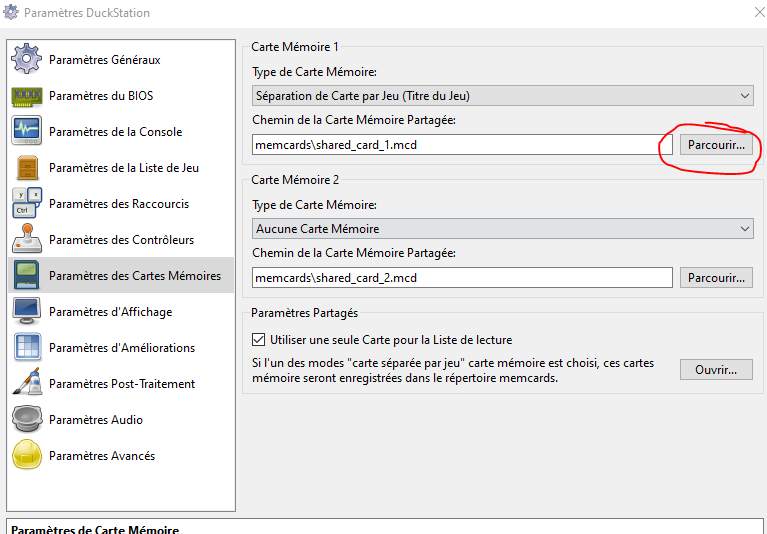Select the Post-Traitement paintbrush icon
Viewport: 767px width, 534px height.
point(27,384)
